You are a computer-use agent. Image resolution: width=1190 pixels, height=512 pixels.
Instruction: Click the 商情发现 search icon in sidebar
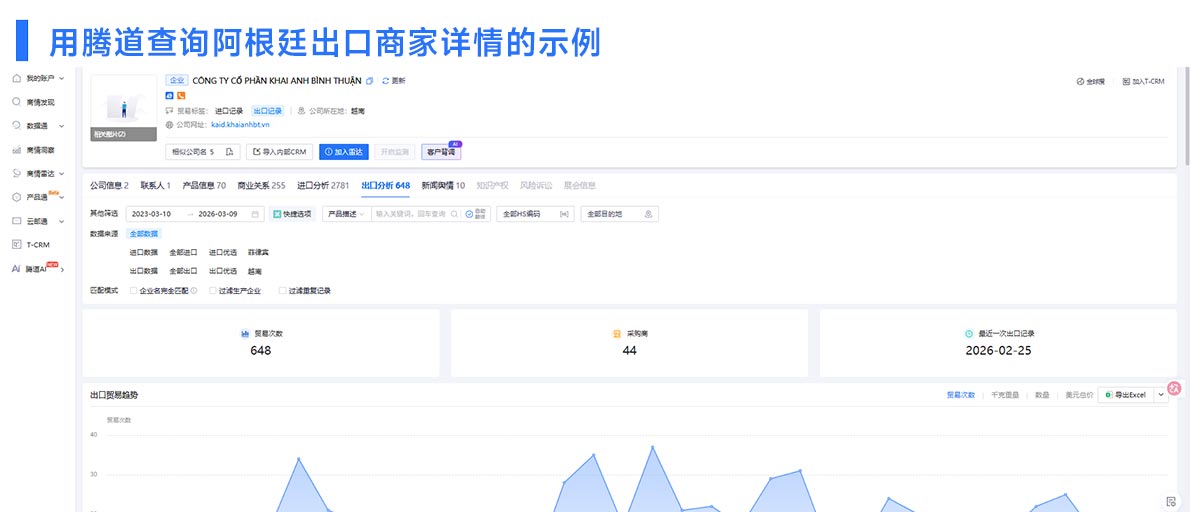tap(17, 102)
